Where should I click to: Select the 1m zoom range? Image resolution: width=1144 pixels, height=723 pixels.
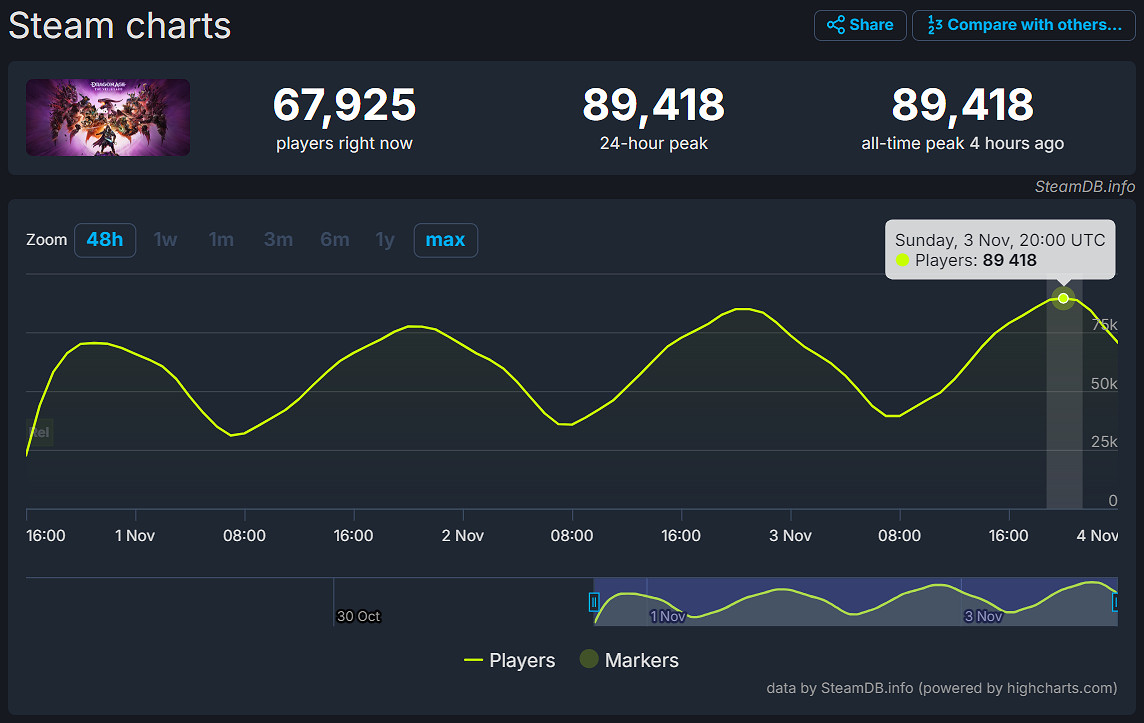(221, 240)
